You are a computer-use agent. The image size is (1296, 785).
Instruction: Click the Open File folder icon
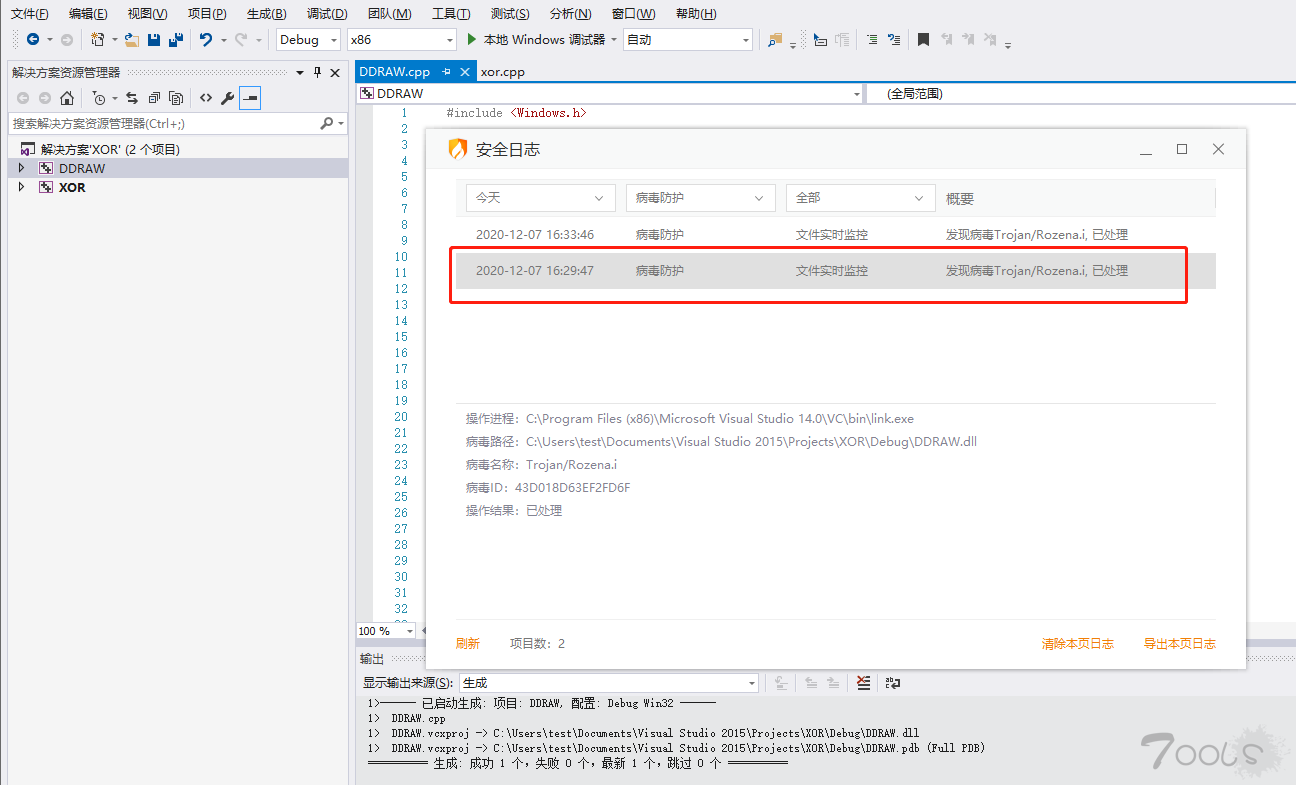(131, 40)
